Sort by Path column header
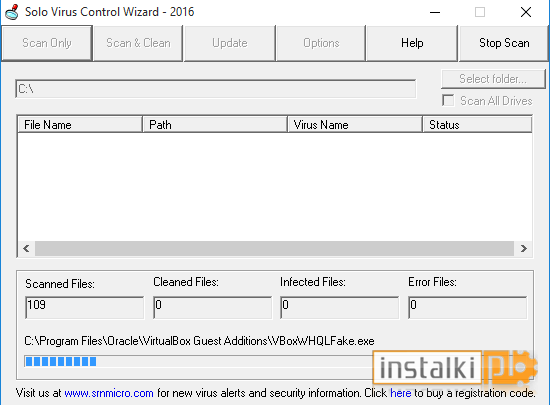 (x=215, y=125)
